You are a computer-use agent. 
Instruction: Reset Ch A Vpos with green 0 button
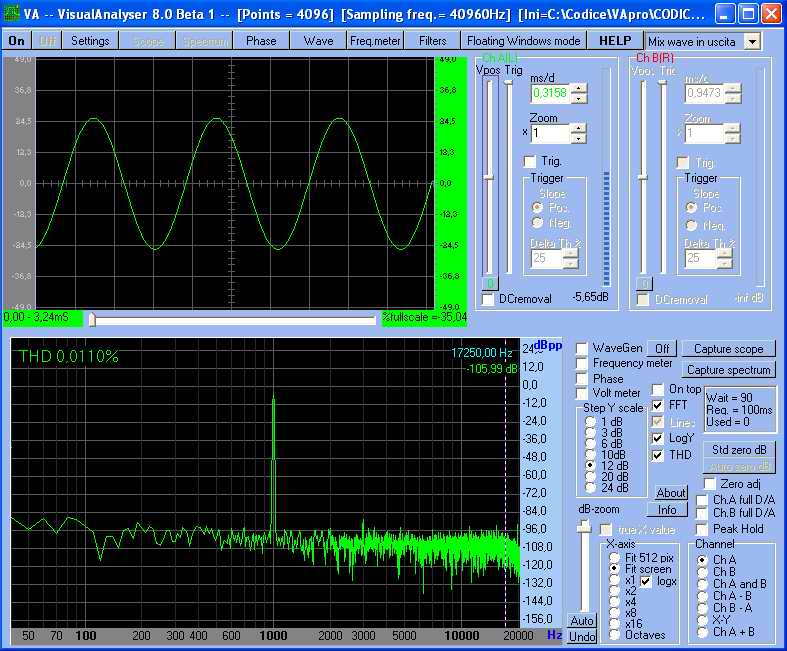click(x=490, y=284)
